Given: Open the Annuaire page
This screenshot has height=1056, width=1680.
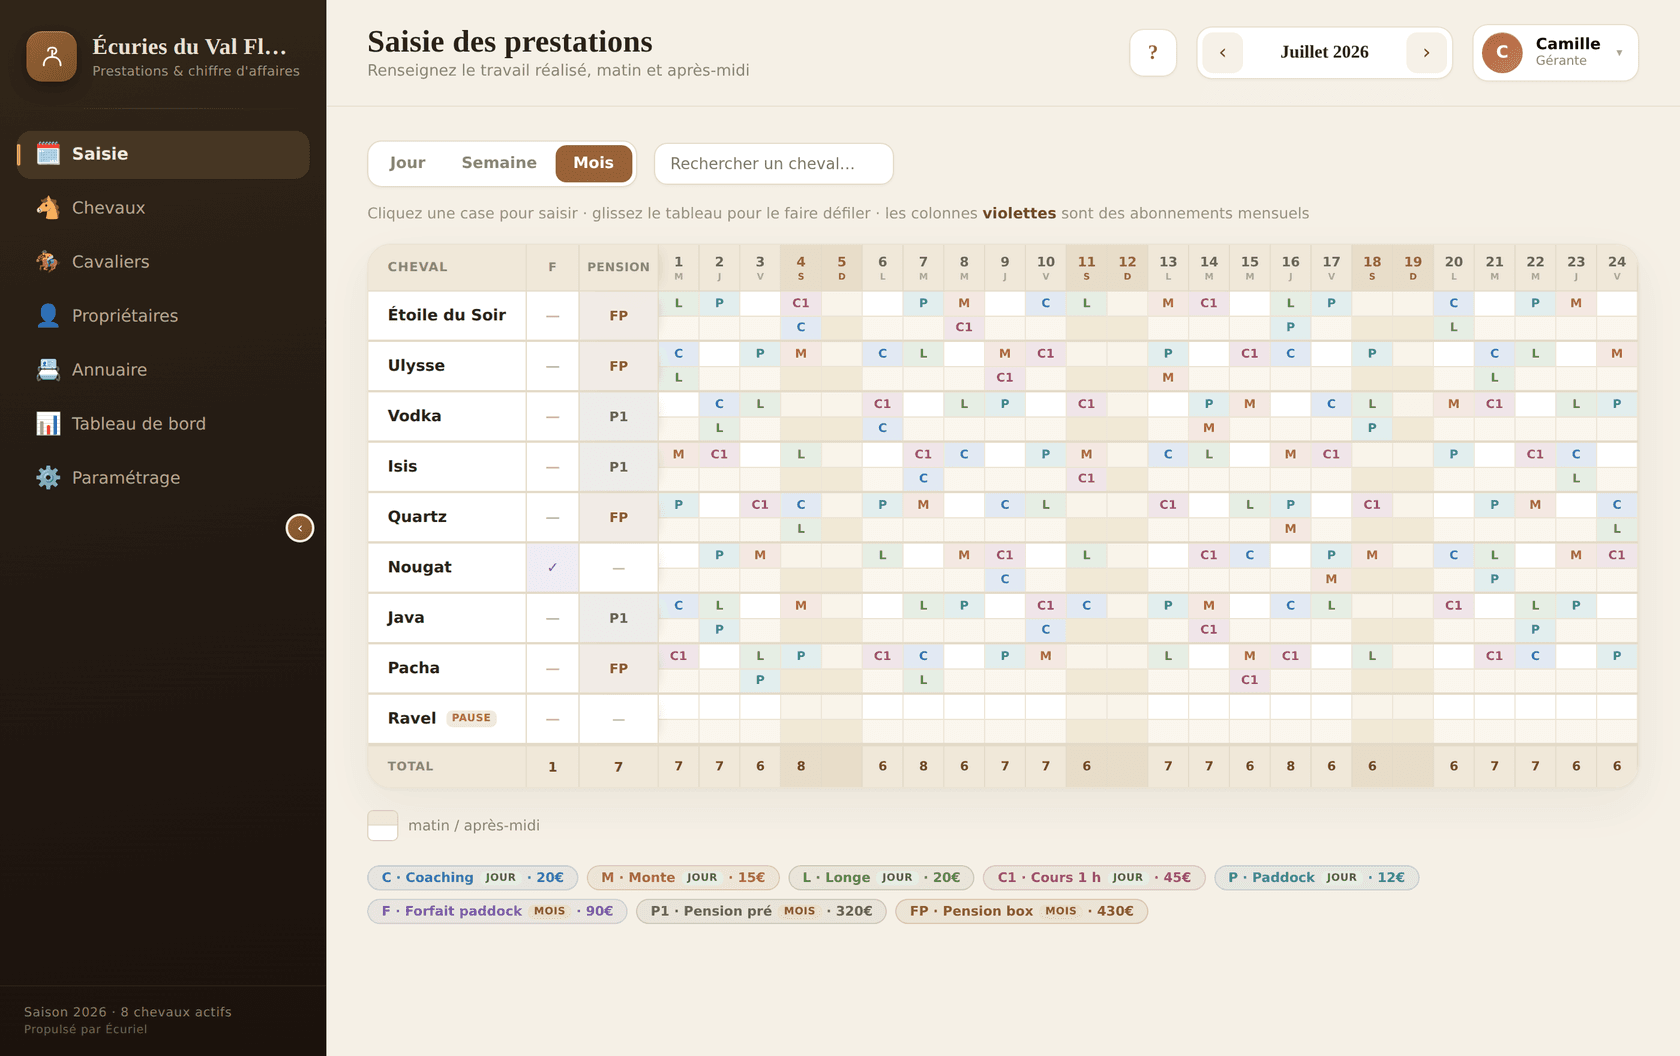Looking at the screenshot, I should tap(163, 370).
